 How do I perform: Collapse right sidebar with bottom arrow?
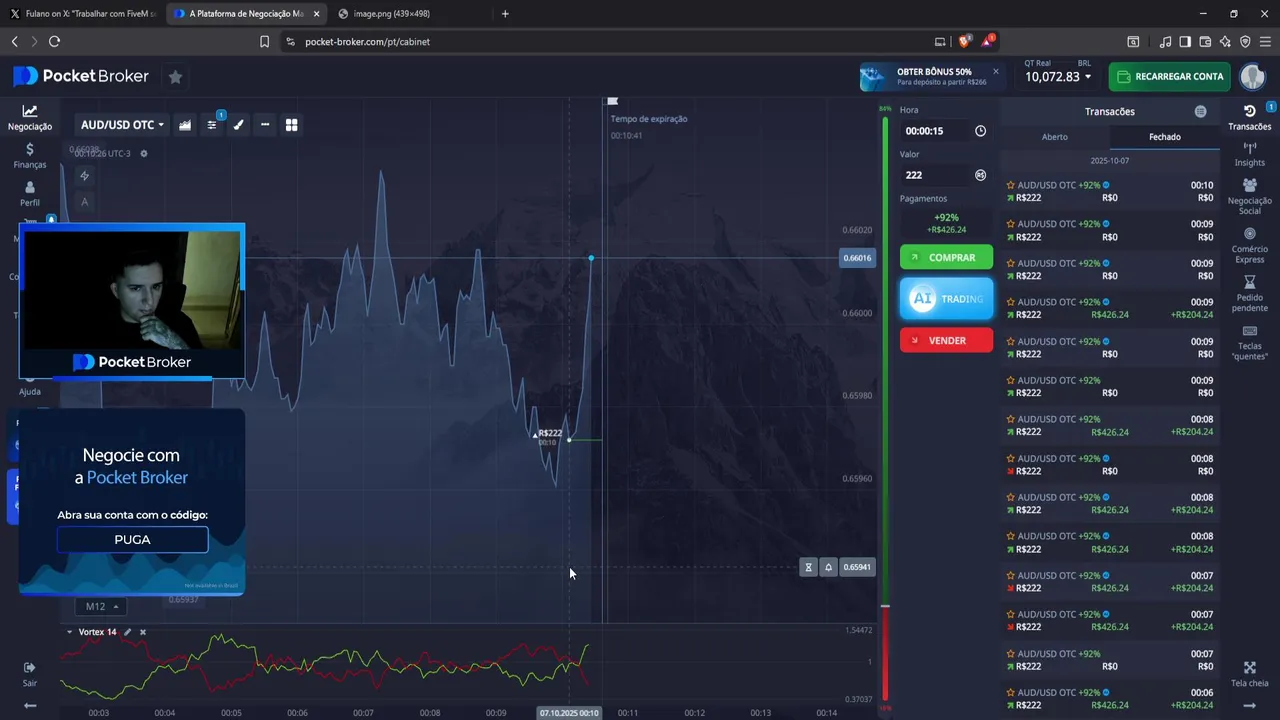pyautogui.click(x=1249, y=705)
